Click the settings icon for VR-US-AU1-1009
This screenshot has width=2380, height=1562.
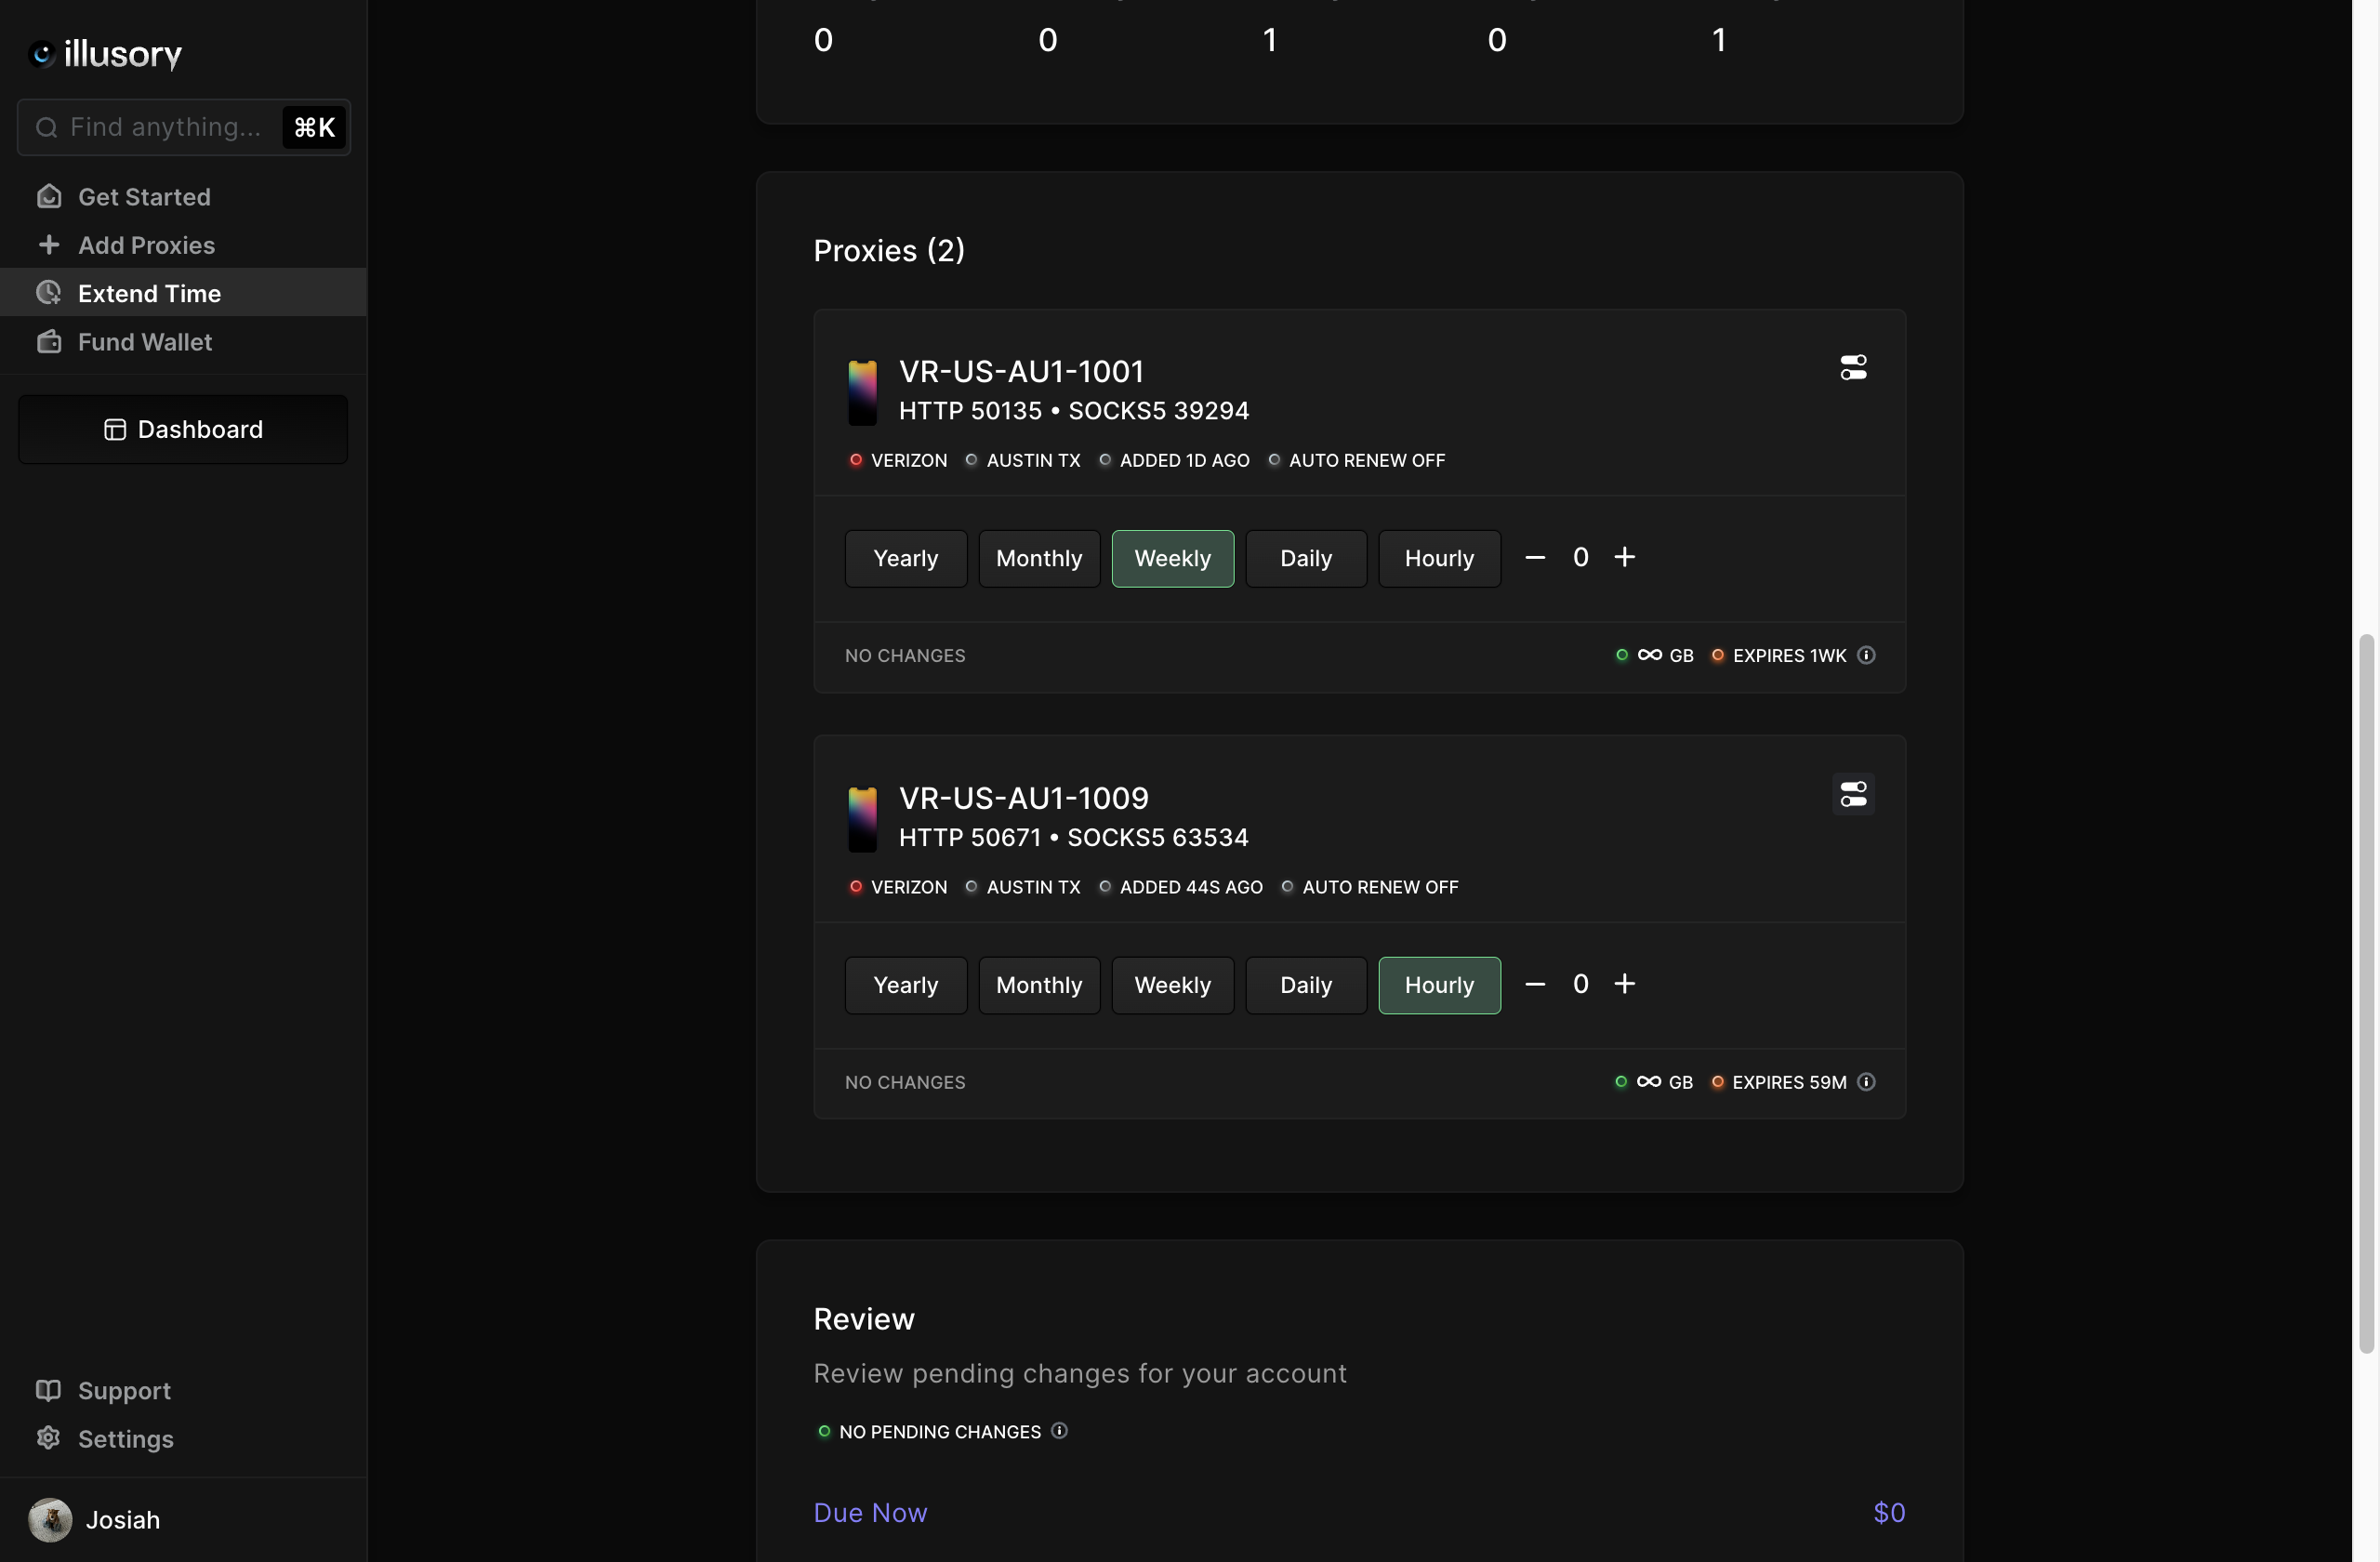[1852, 795]
